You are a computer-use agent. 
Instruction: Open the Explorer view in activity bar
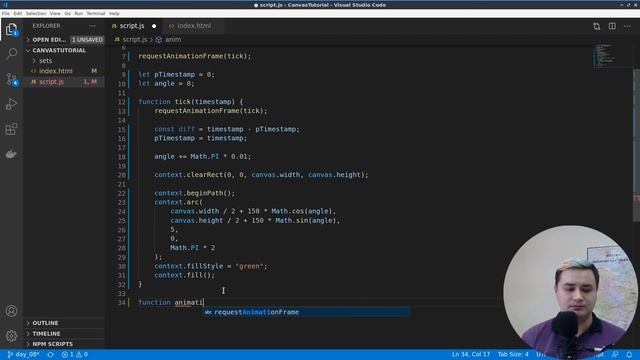click(x=11, y=29)
